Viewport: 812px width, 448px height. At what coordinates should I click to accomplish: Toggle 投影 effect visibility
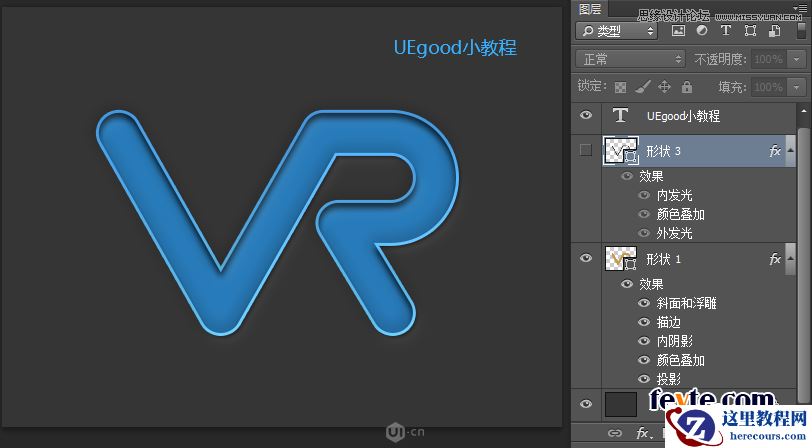pos(644,379)
